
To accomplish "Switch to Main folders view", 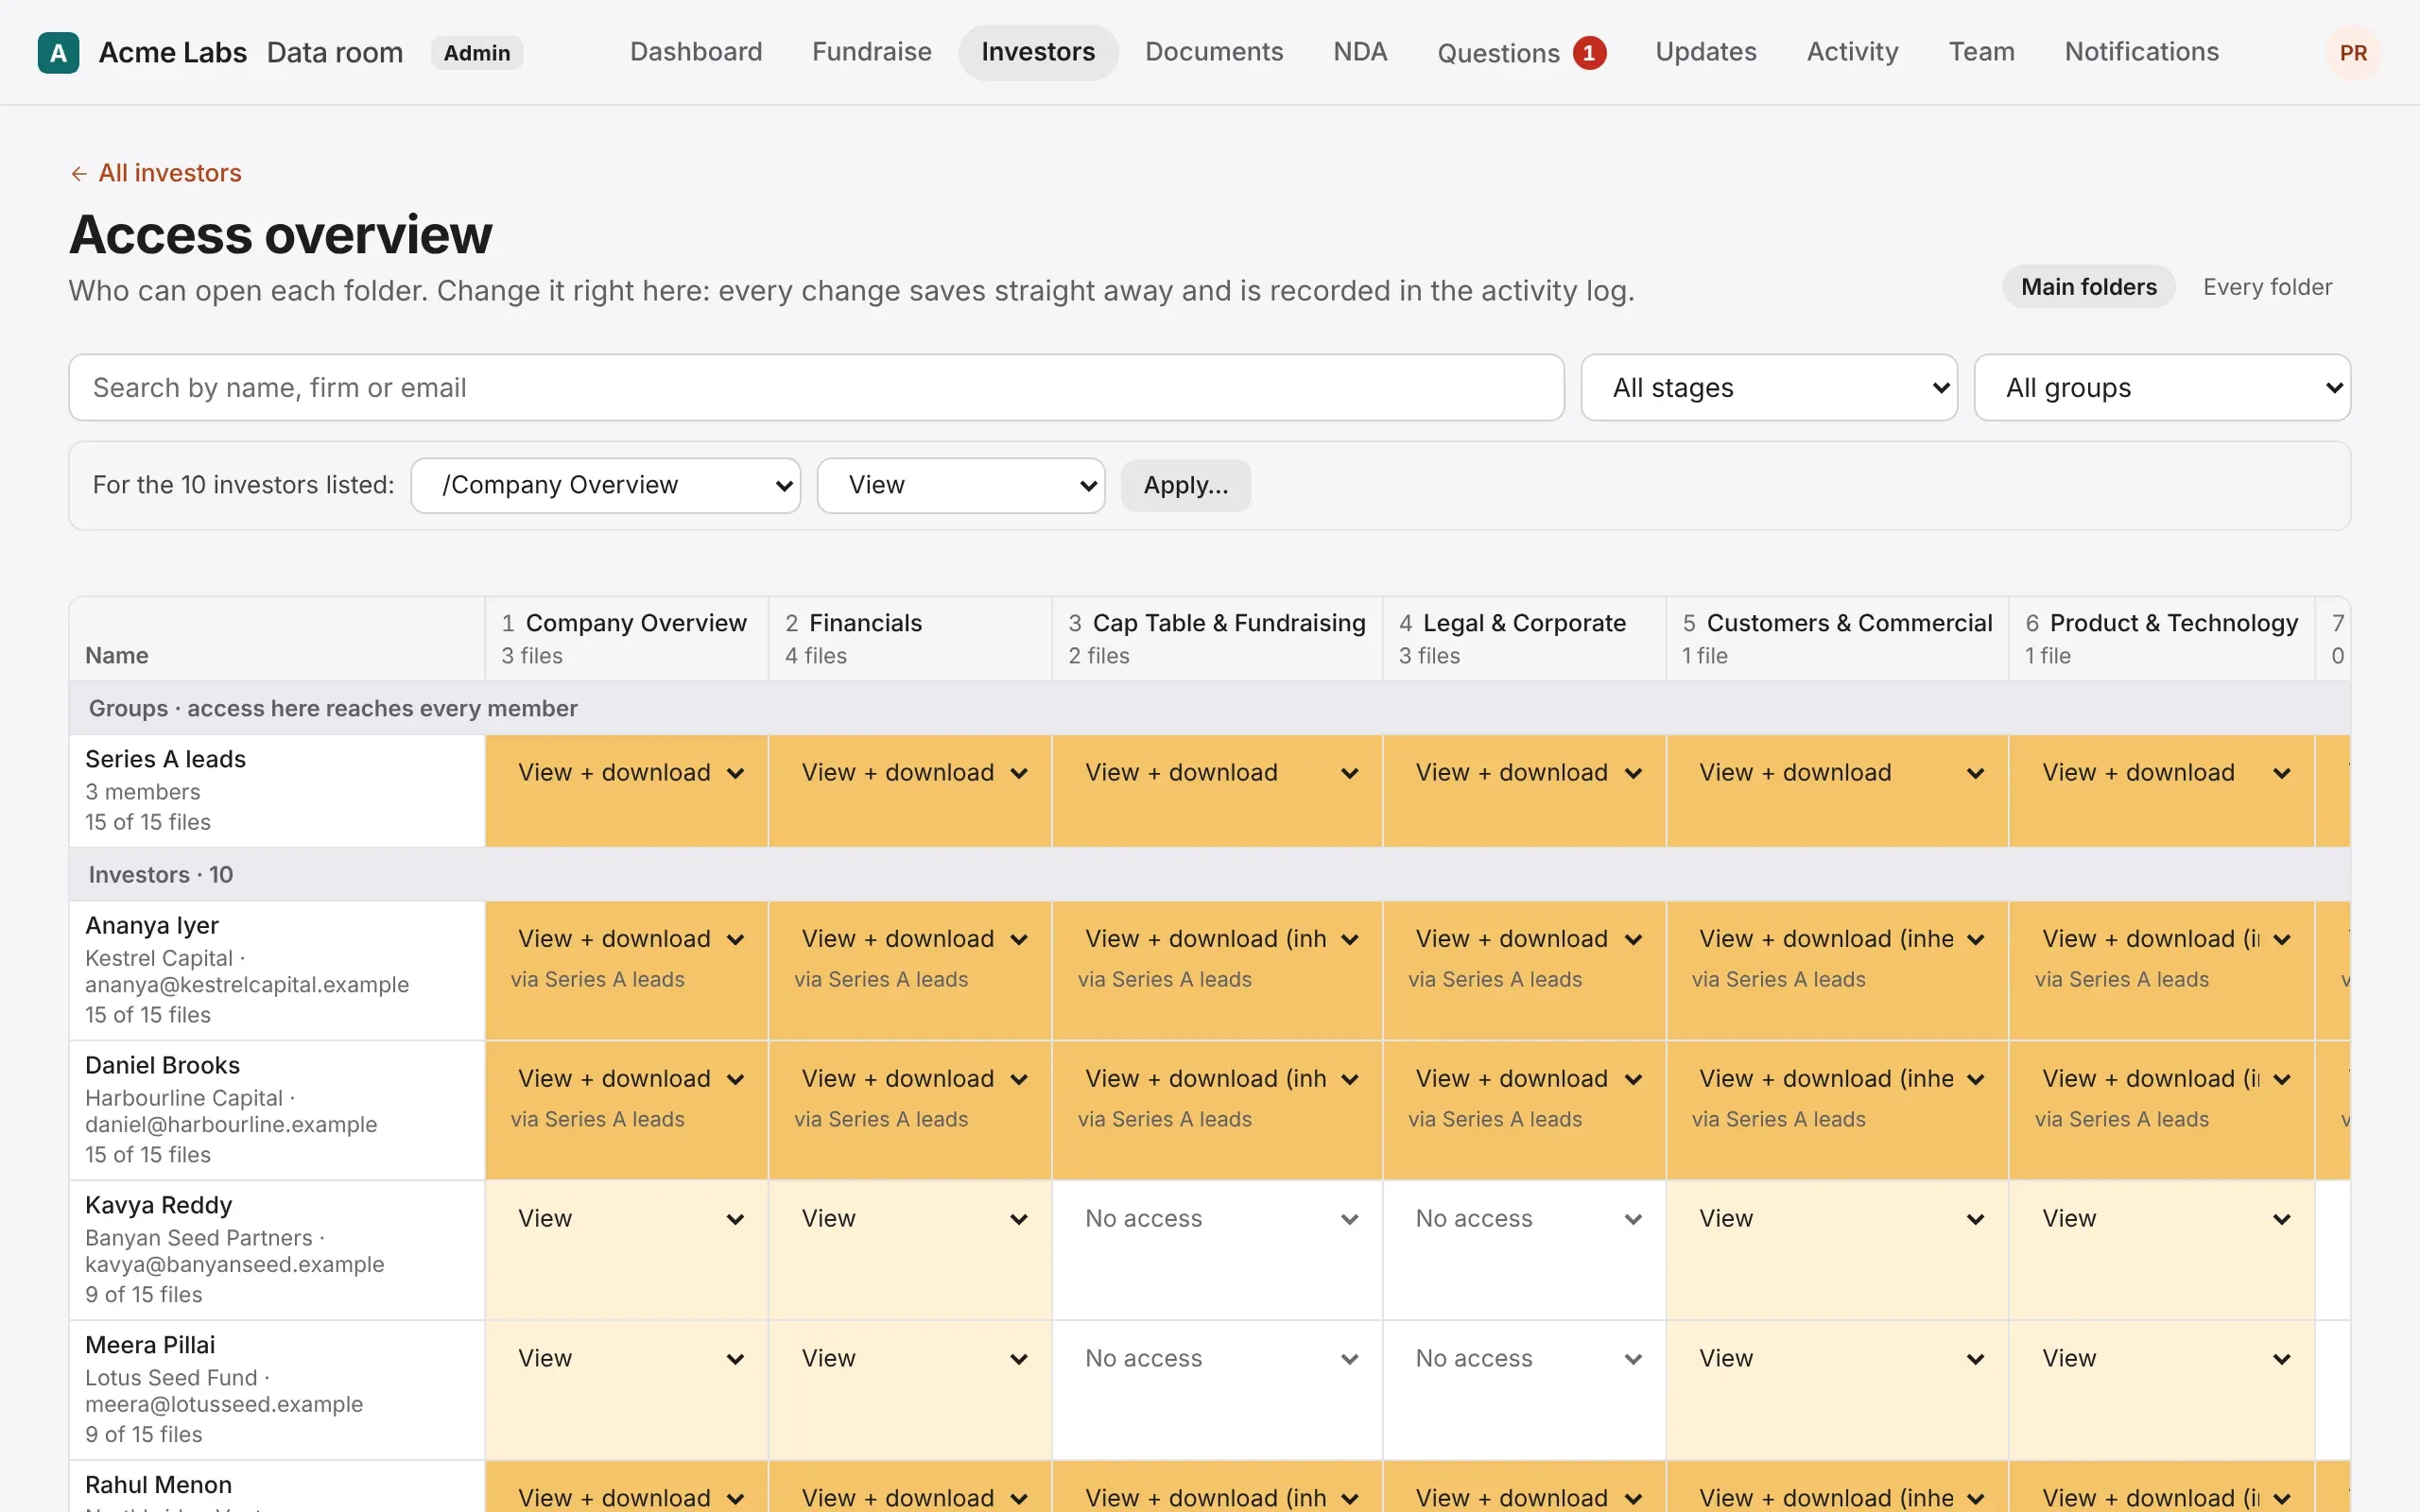I will 2088,287.
